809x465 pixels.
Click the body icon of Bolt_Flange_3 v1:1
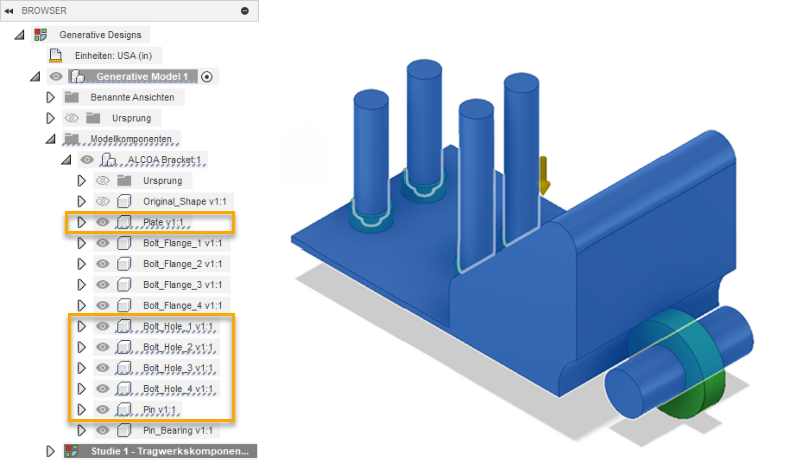(x=124, y=284)
